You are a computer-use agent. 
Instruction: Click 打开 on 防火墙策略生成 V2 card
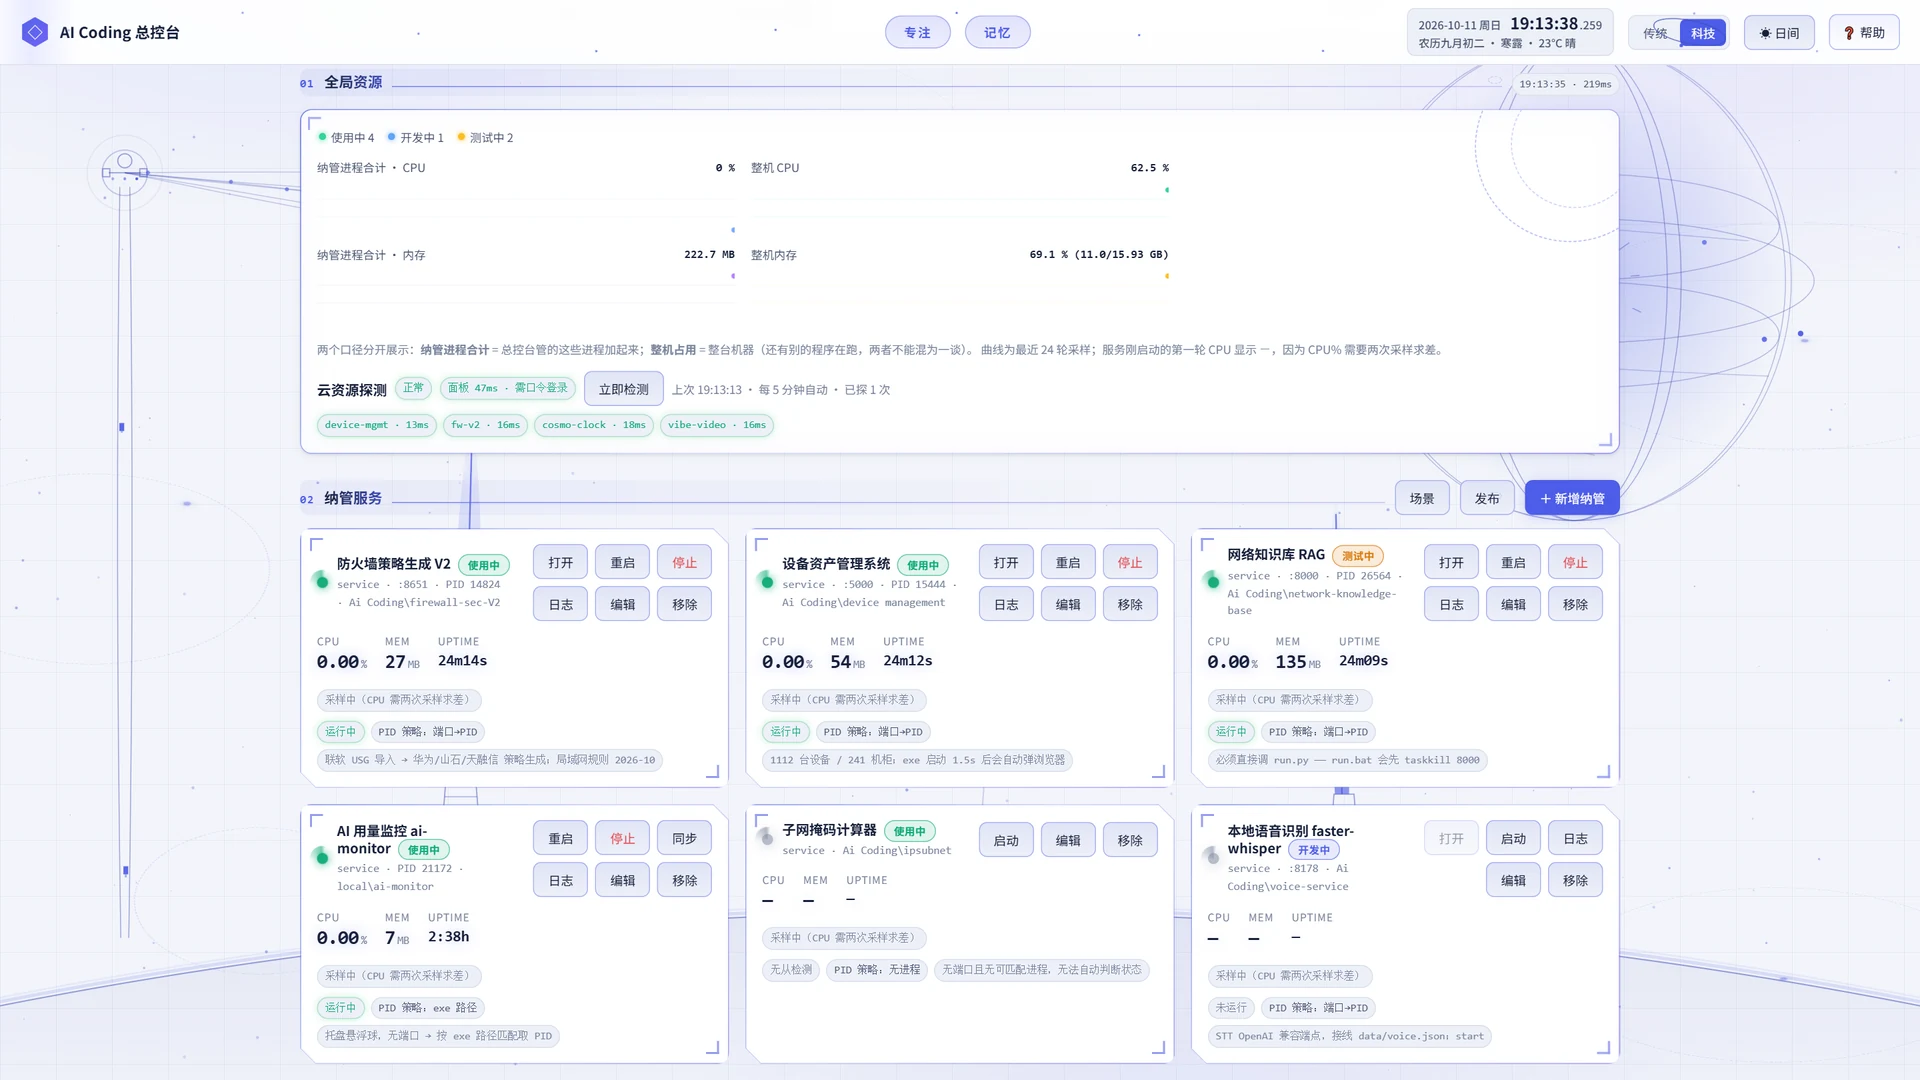(x=561, y=562)
